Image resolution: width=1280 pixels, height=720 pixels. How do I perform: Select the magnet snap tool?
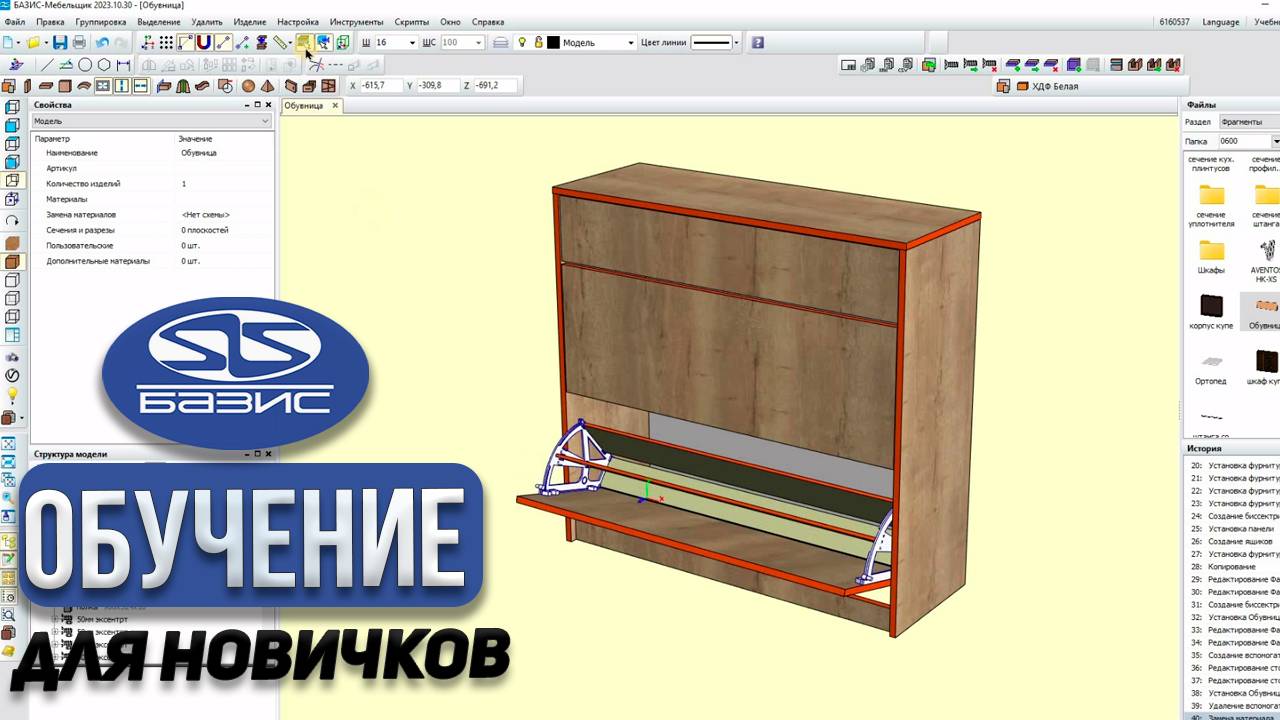point(204,43)
